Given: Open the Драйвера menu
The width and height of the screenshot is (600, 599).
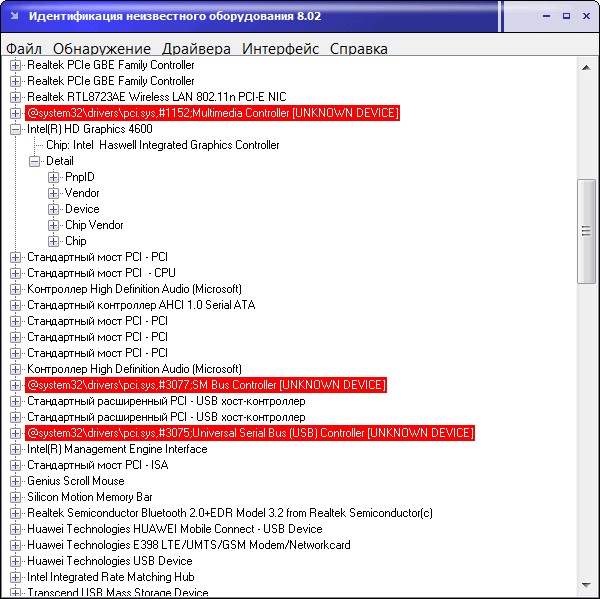Looking at the screenshot, I should [196, 48].
